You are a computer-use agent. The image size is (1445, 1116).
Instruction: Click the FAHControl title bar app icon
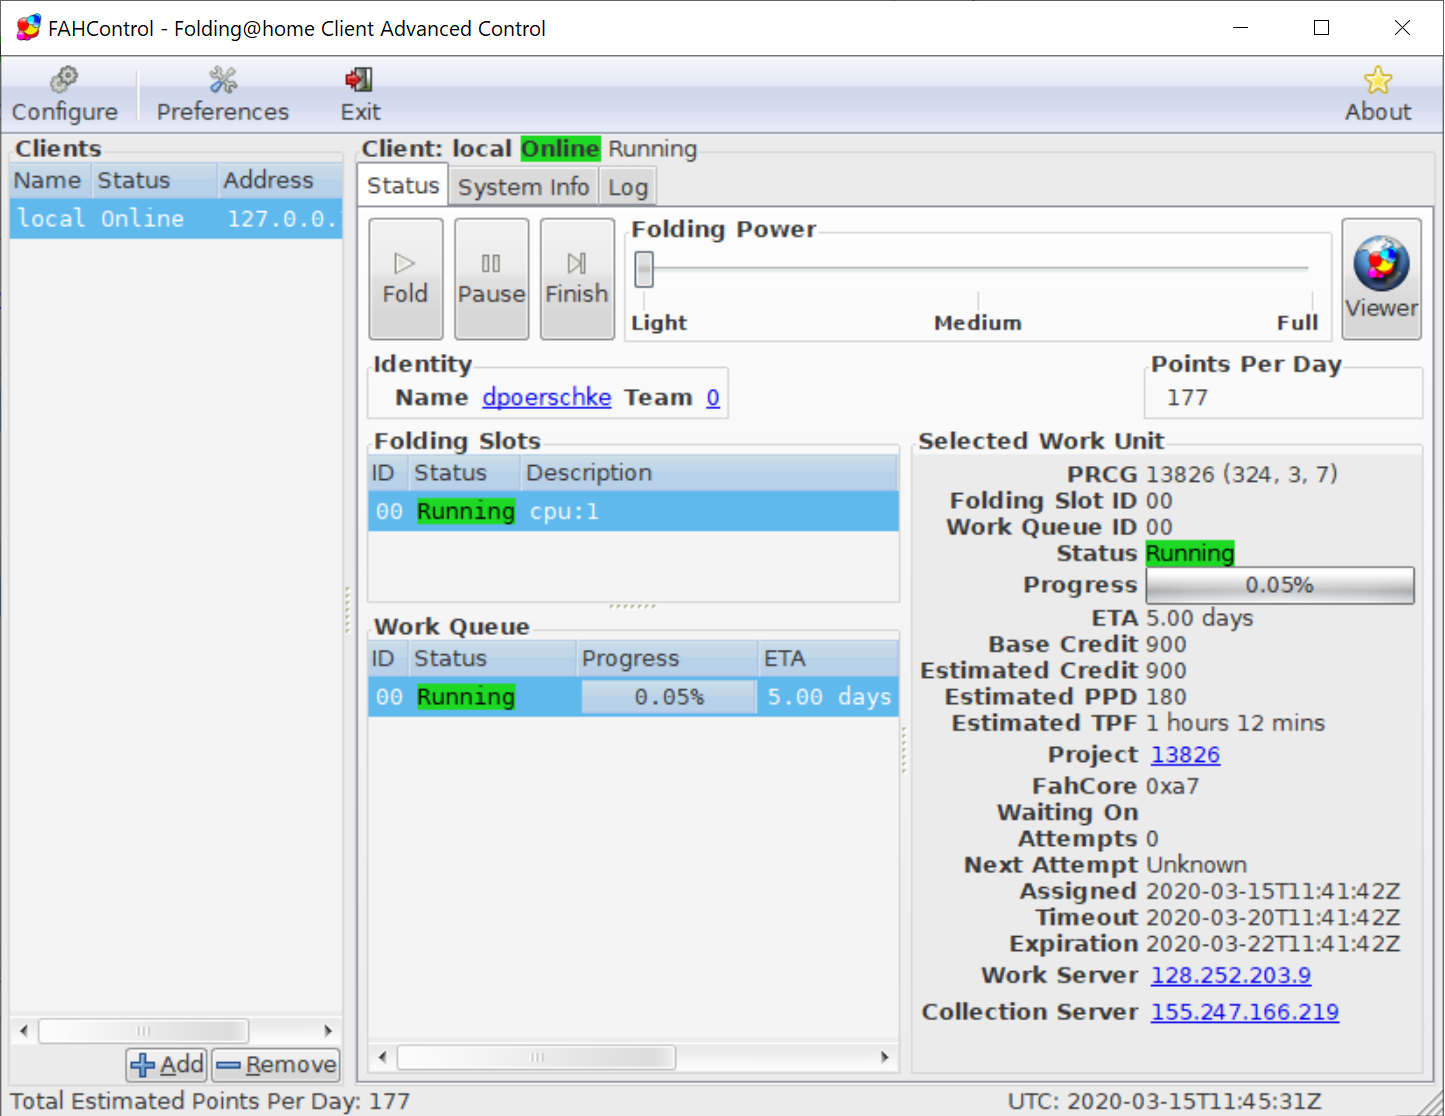(x=28, y=28)
